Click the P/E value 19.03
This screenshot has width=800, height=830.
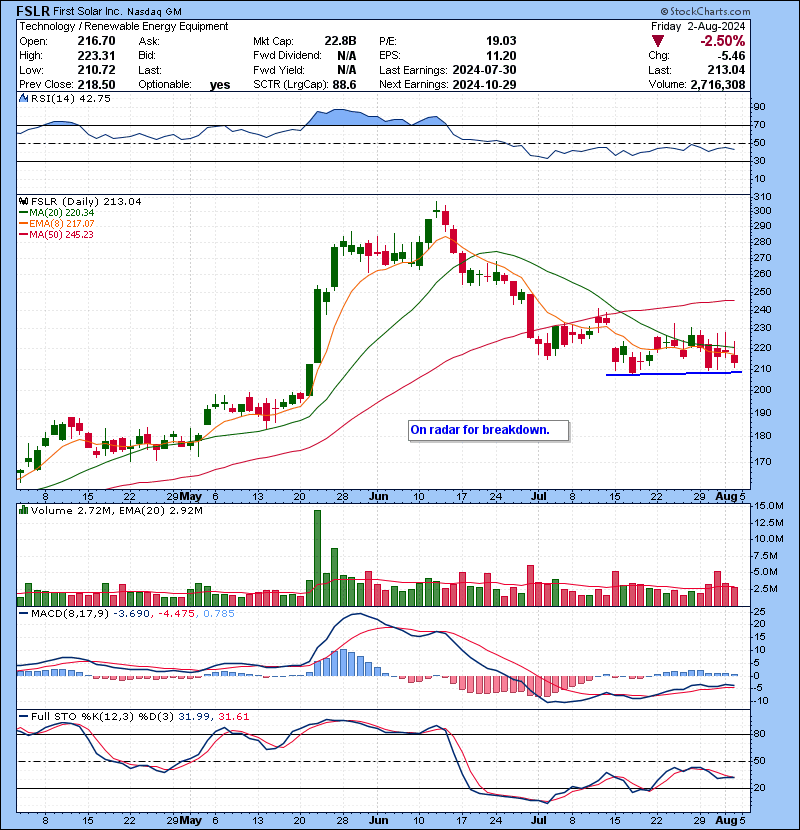pyautogui.click(x=501, y=41)
